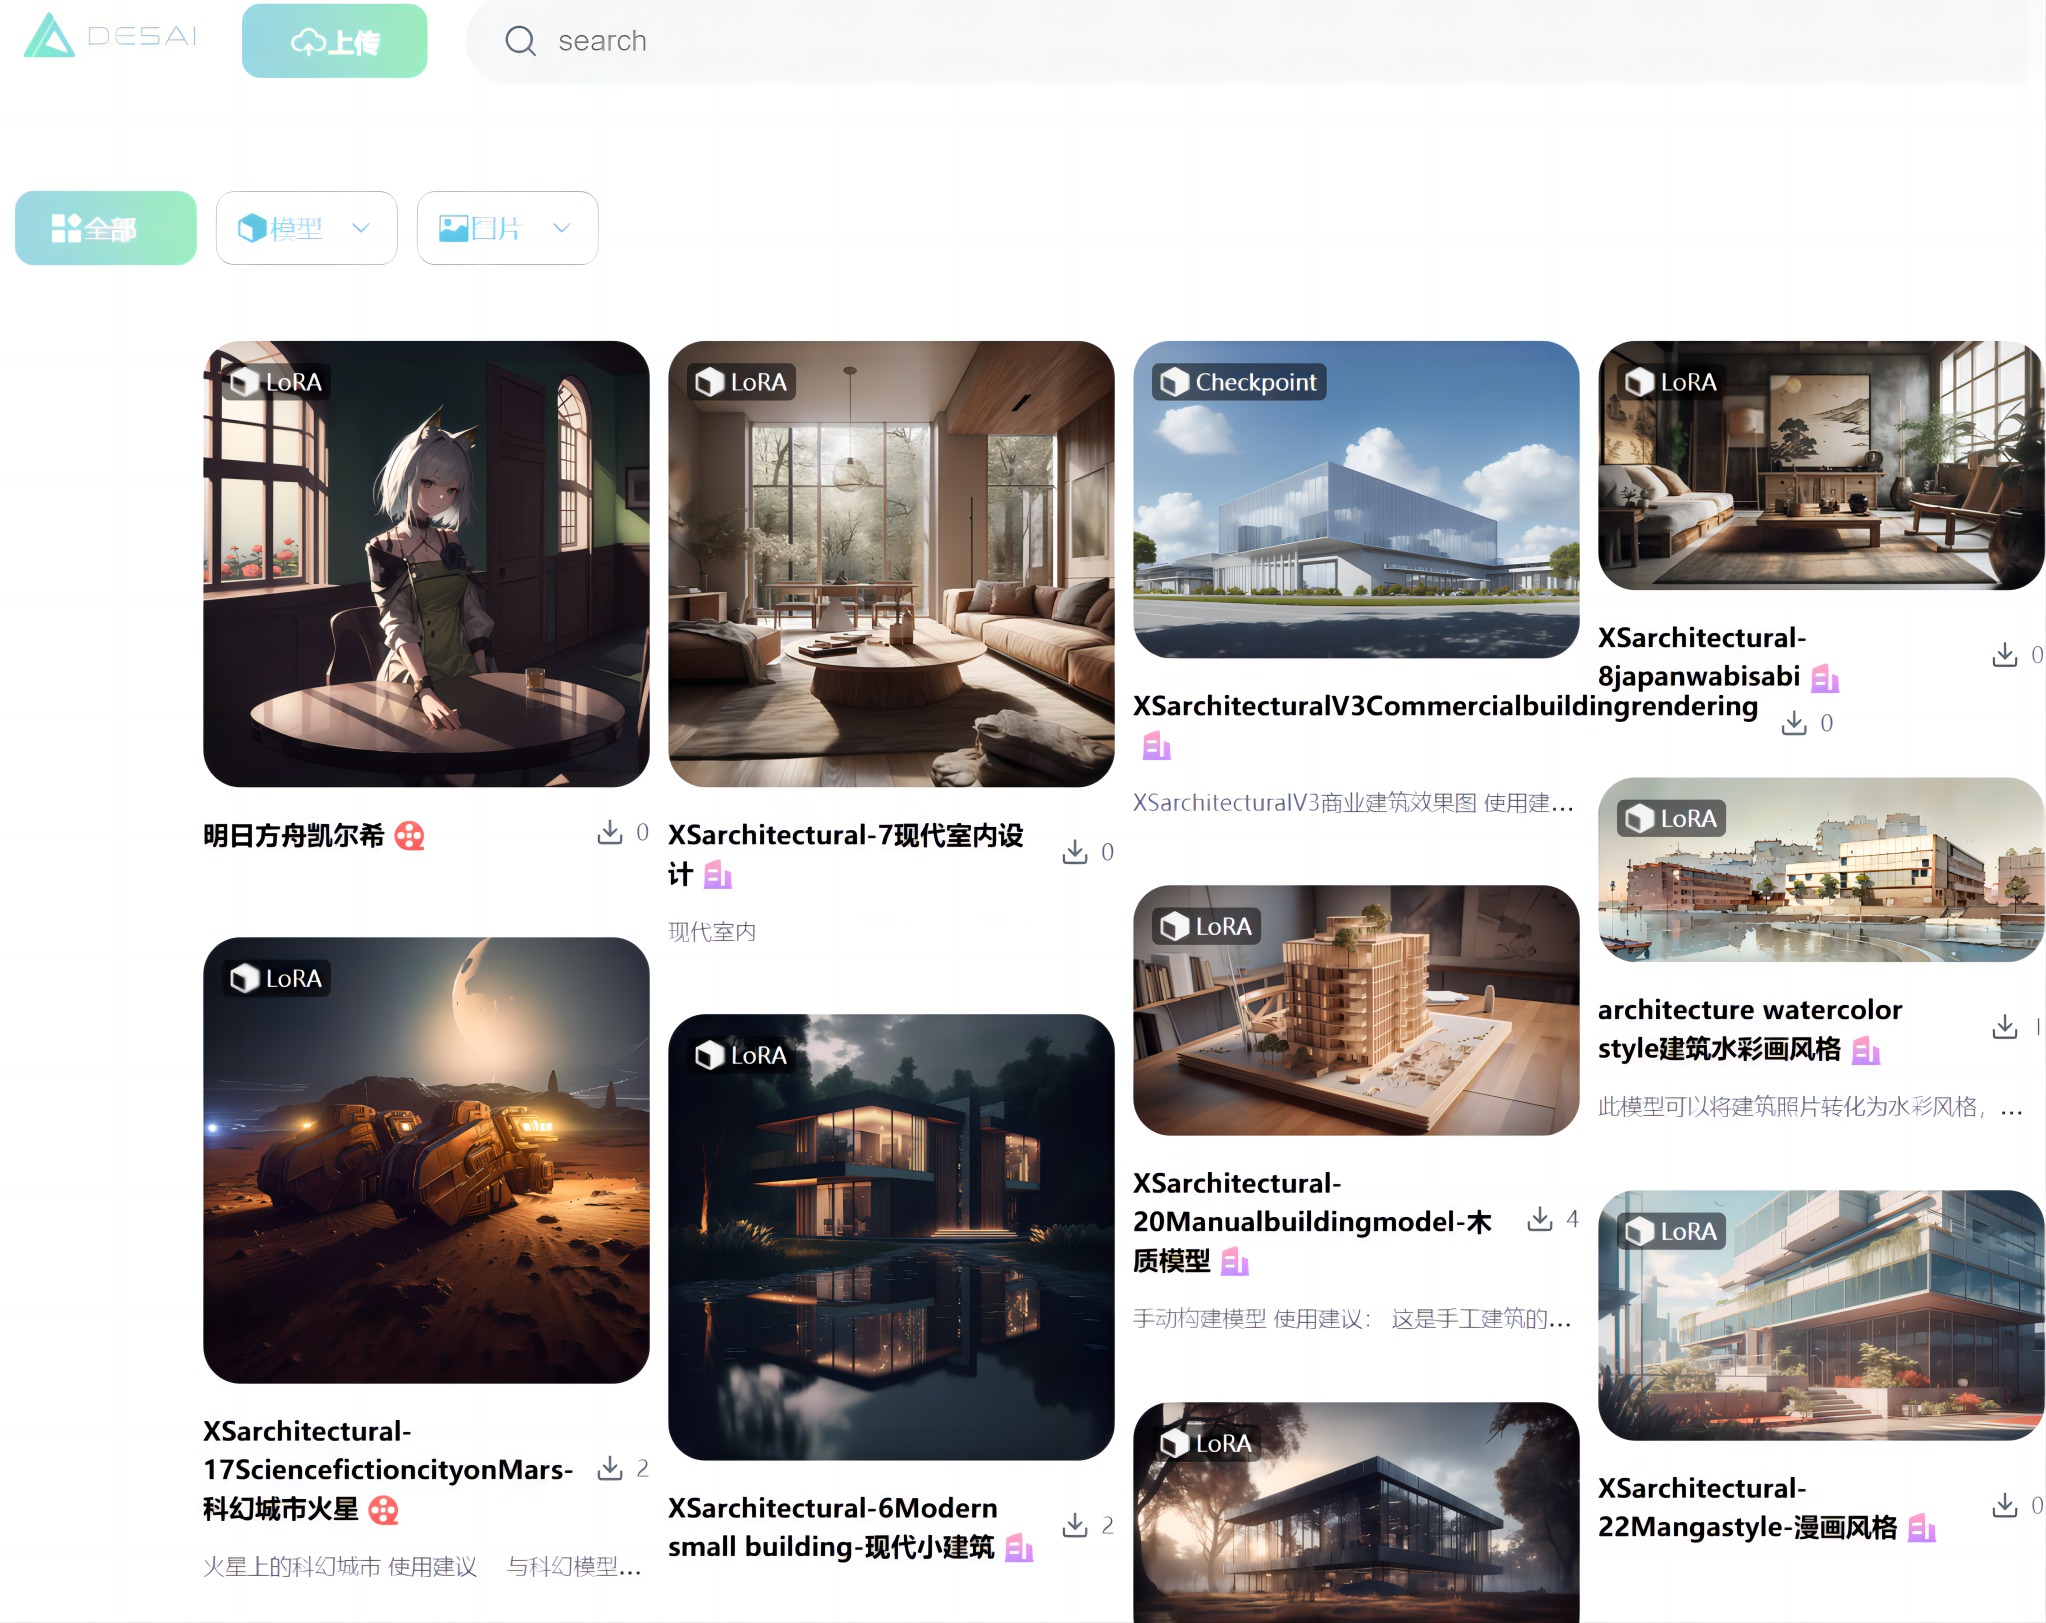This screenshot has width=2046, height=1623.
Task: Select the 全部 filter tab
Action: click(x=105, y=228)
